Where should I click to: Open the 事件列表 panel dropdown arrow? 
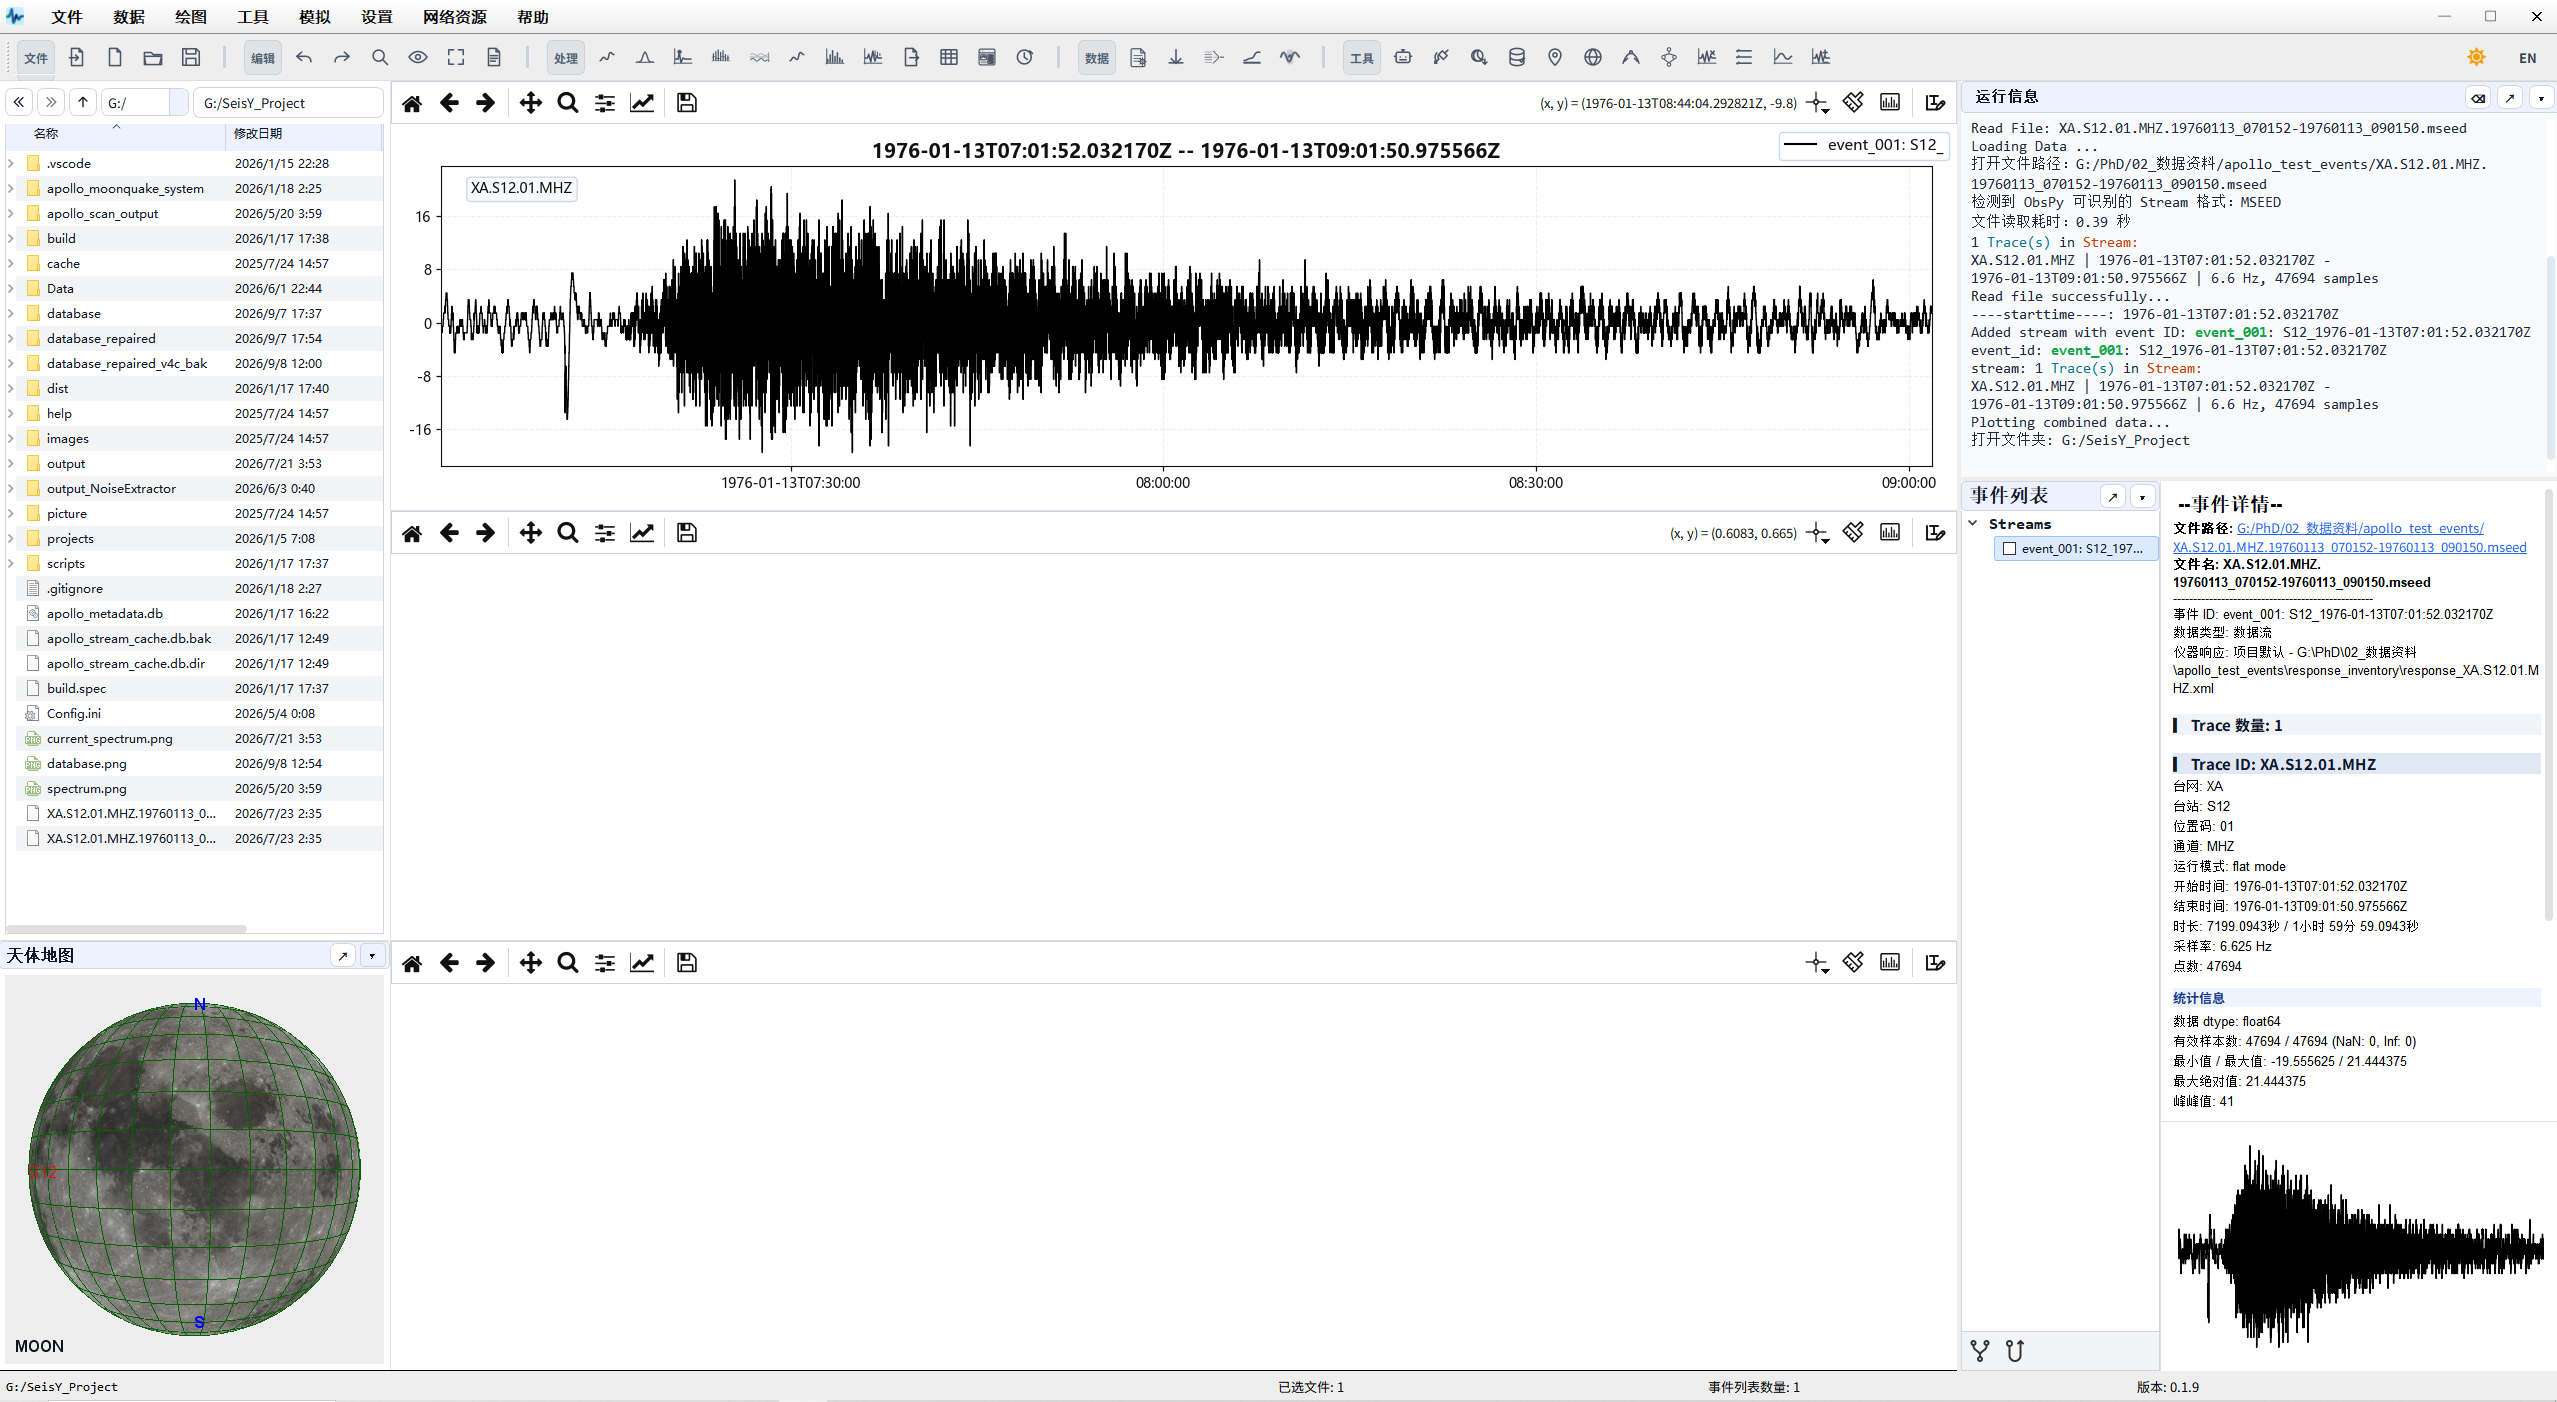click(x=2142, y=497)
